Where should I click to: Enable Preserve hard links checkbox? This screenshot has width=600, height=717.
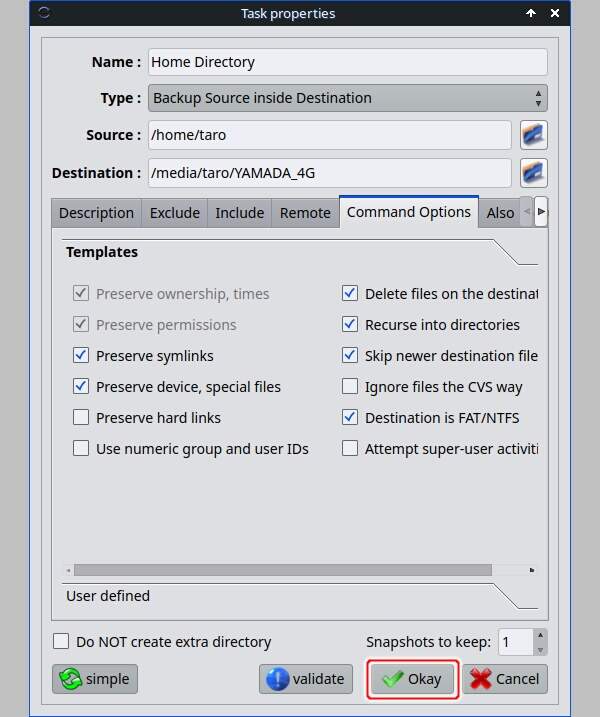point(82,418)
